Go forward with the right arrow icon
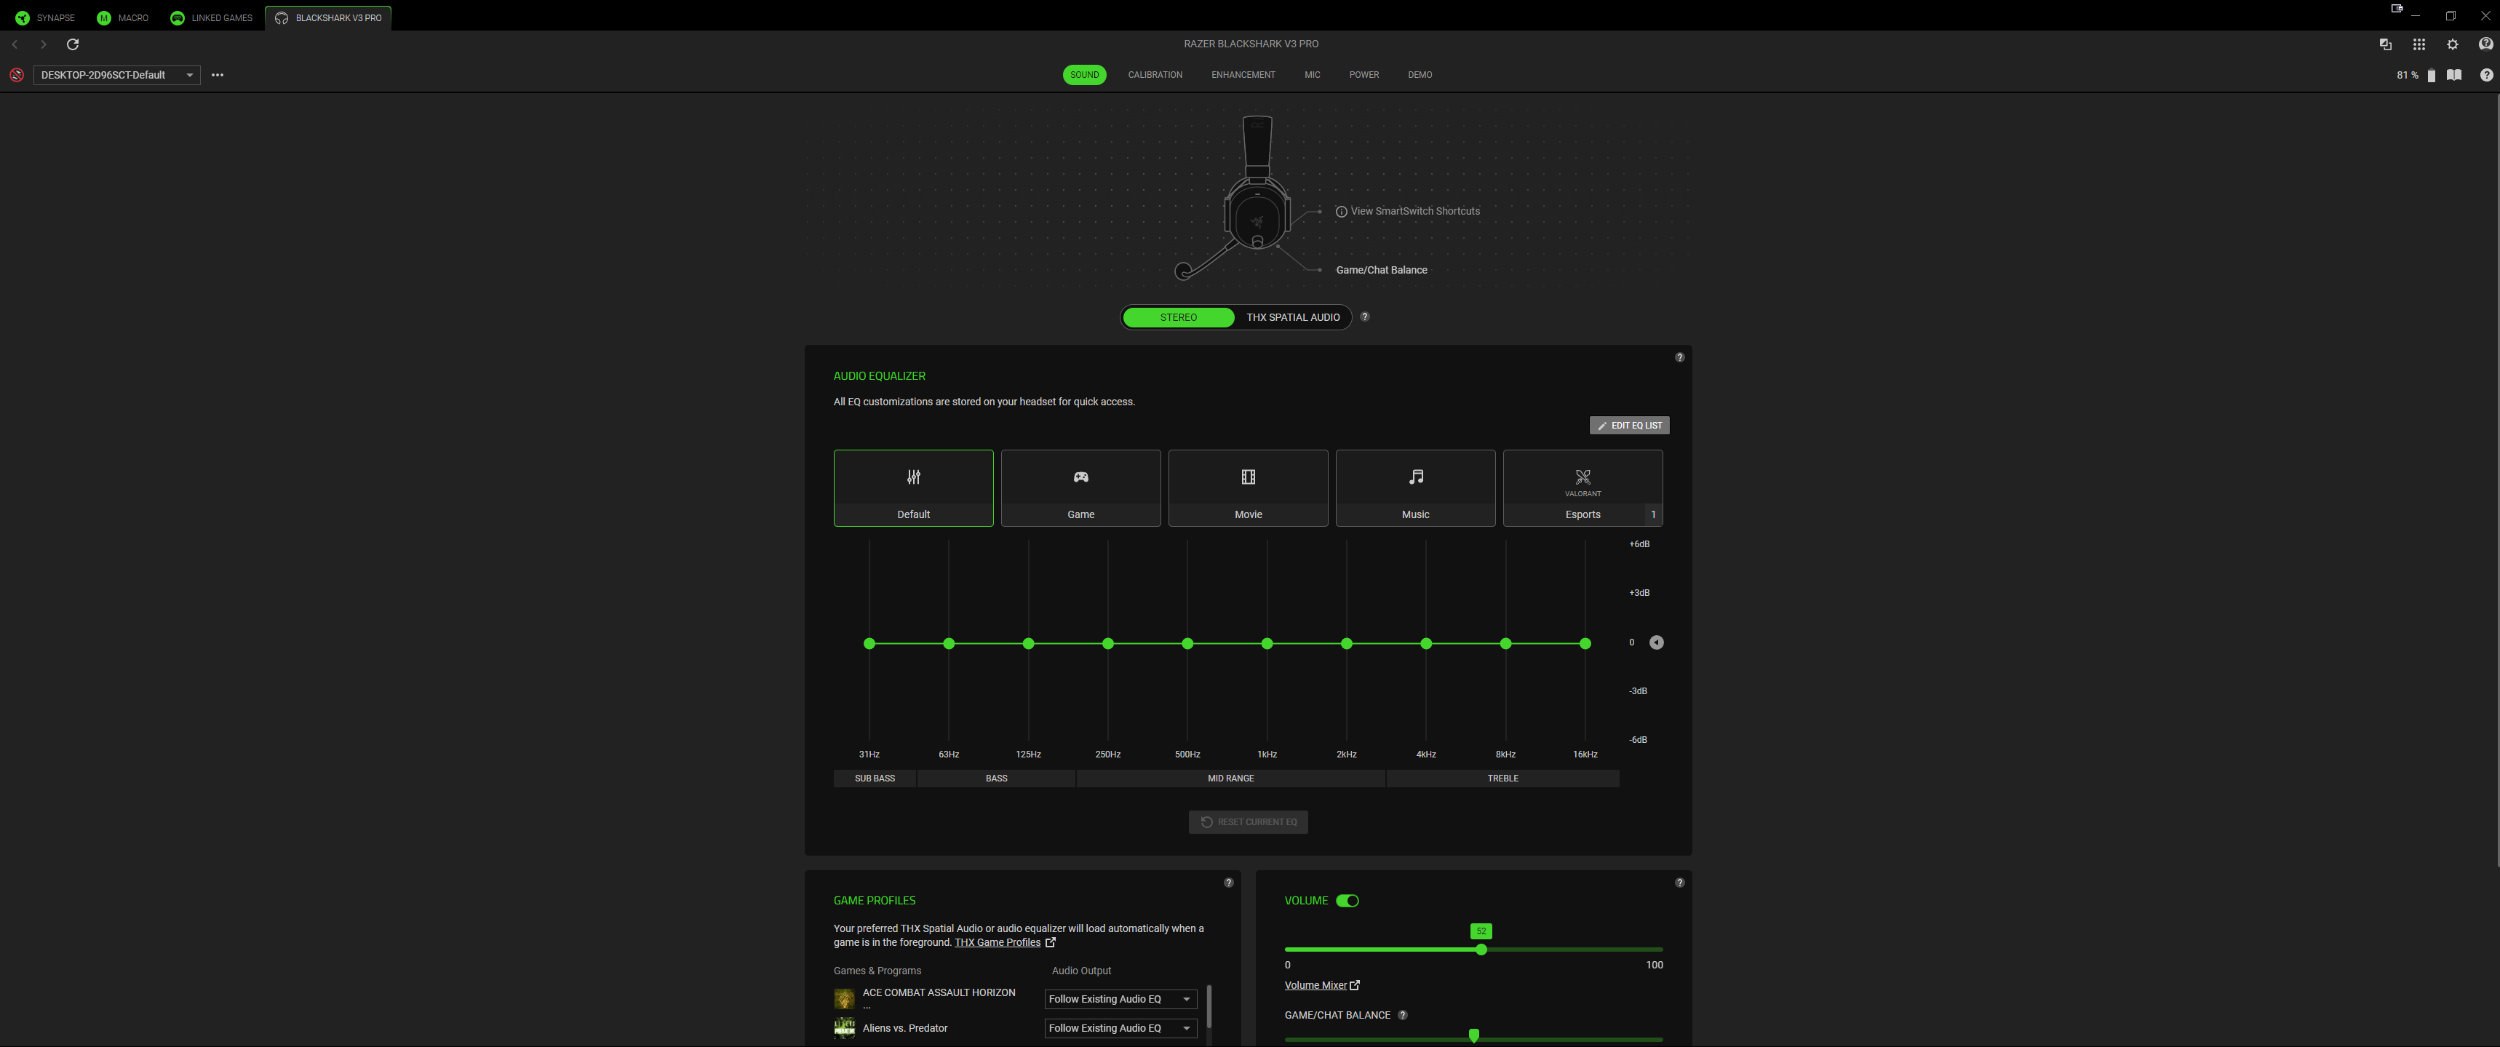The height and width of the screenshot is (1047, 2500). coord(43,44)
